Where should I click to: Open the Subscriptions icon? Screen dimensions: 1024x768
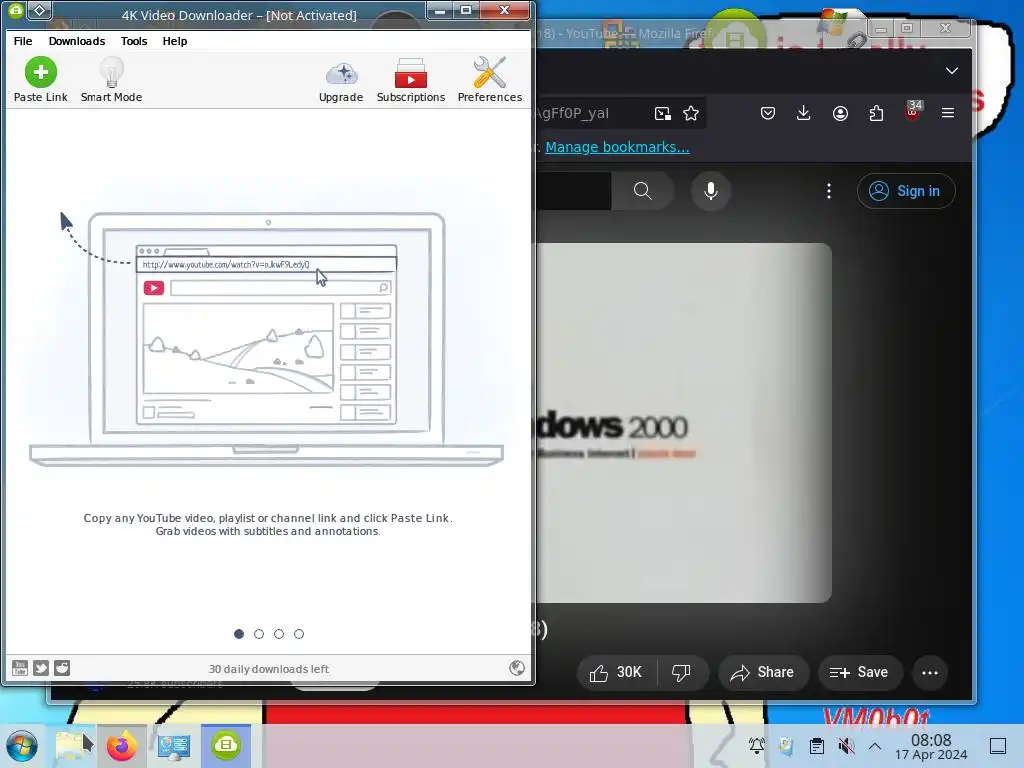tap(411, 80)
